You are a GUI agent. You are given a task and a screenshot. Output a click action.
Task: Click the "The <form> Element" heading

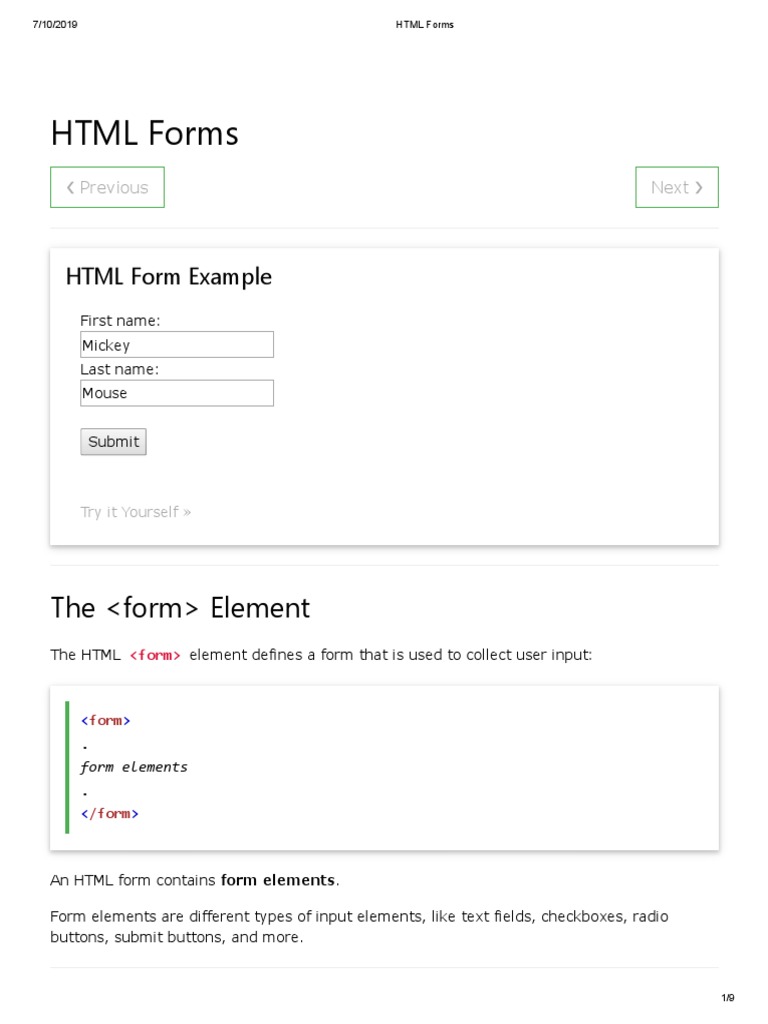click(x=180, y=608)
